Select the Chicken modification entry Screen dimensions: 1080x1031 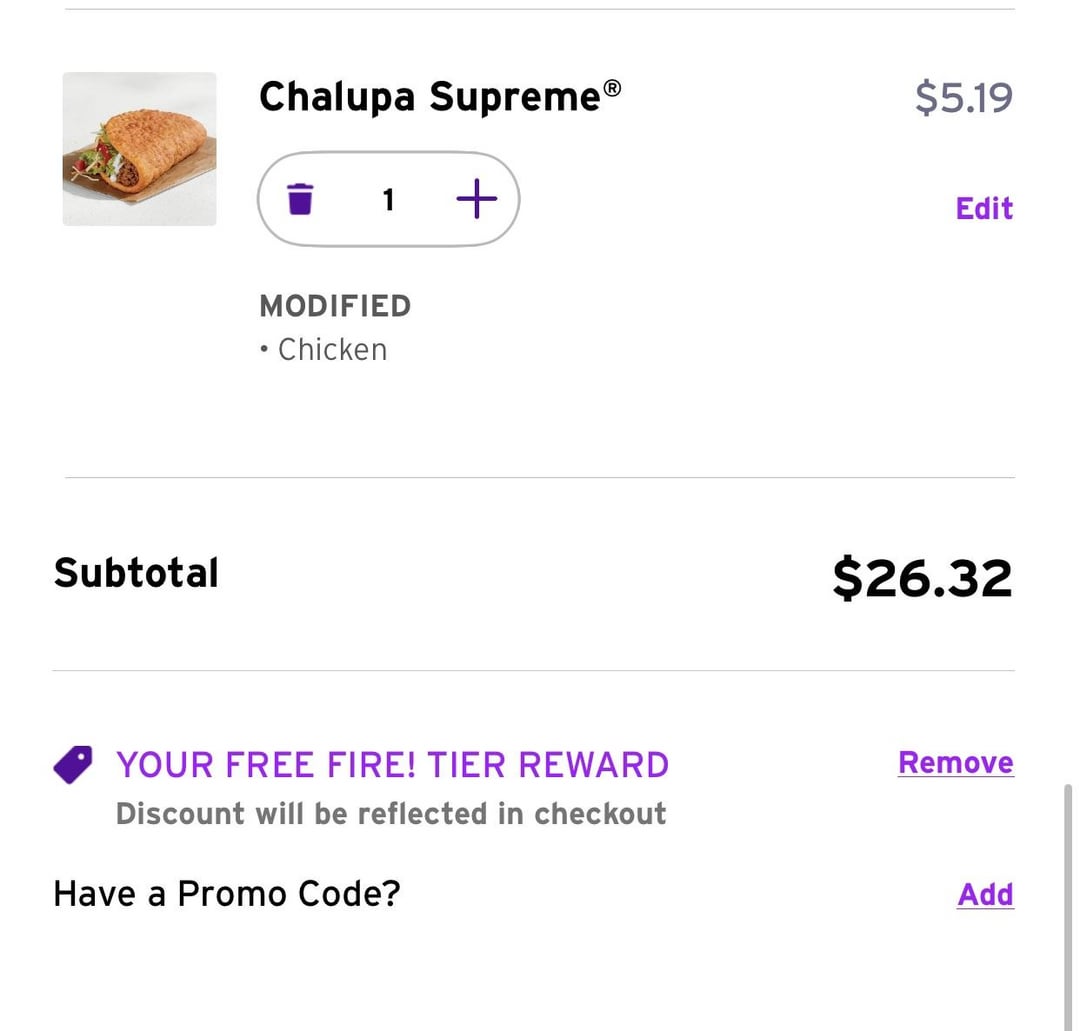point(332,349)
